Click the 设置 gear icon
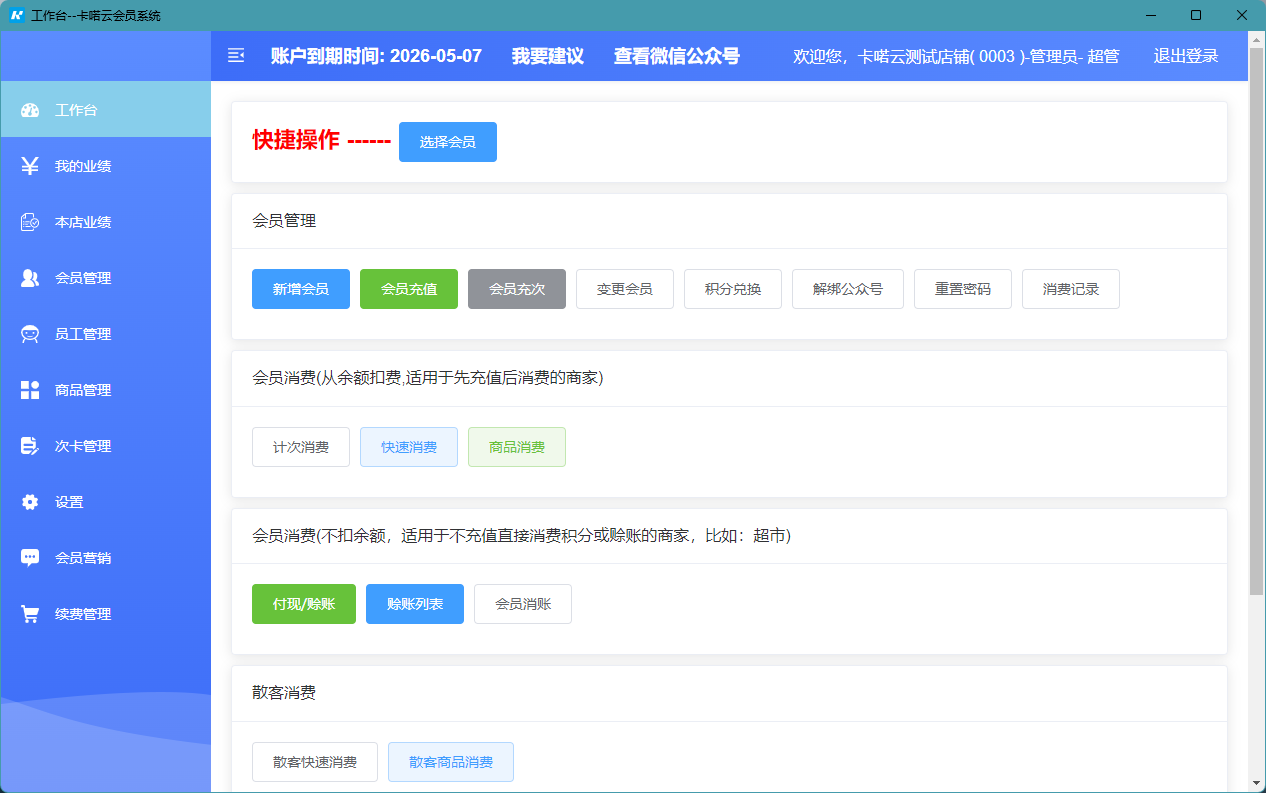 click(x=30, y=502)
